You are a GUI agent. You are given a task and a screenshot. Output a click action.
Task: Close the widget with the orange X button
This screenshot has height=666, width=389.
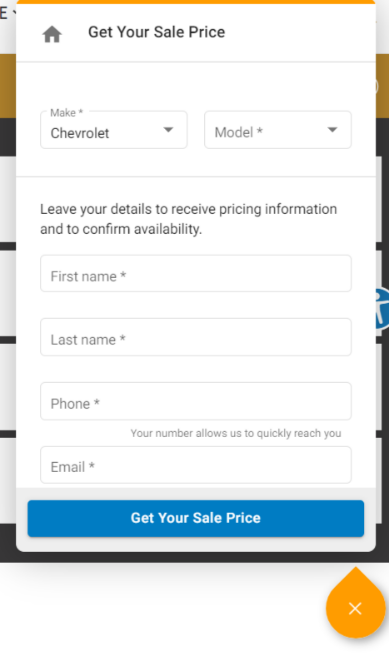[355, 608]
